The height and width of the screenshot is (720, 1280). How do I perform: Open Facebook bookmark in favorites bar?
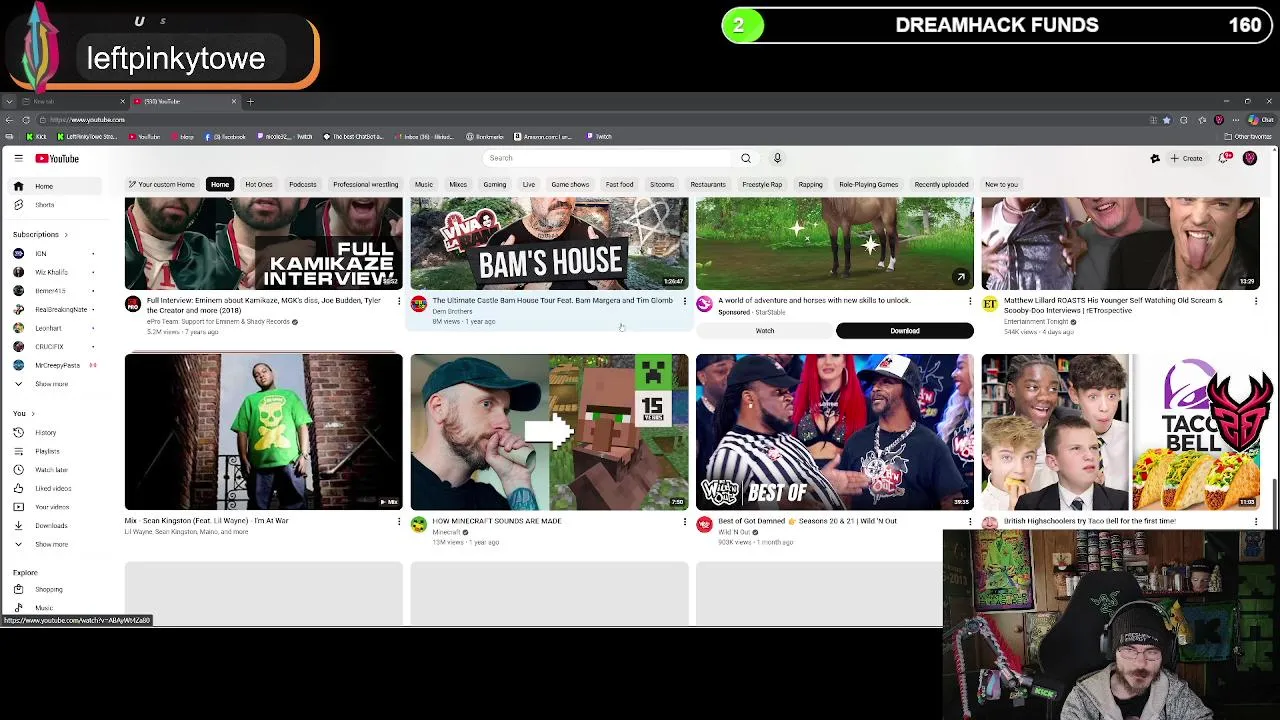pos(226,136)
